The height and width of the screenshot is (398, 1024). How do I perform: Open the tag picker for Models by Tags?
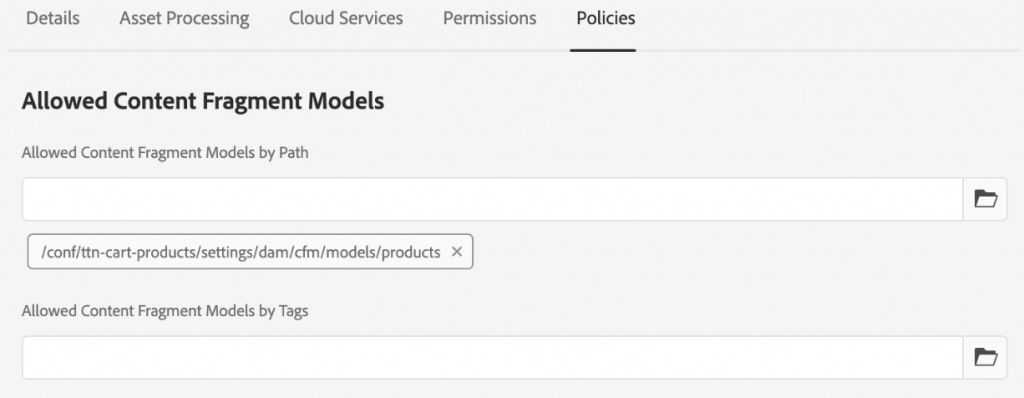[x=985, y=357]
